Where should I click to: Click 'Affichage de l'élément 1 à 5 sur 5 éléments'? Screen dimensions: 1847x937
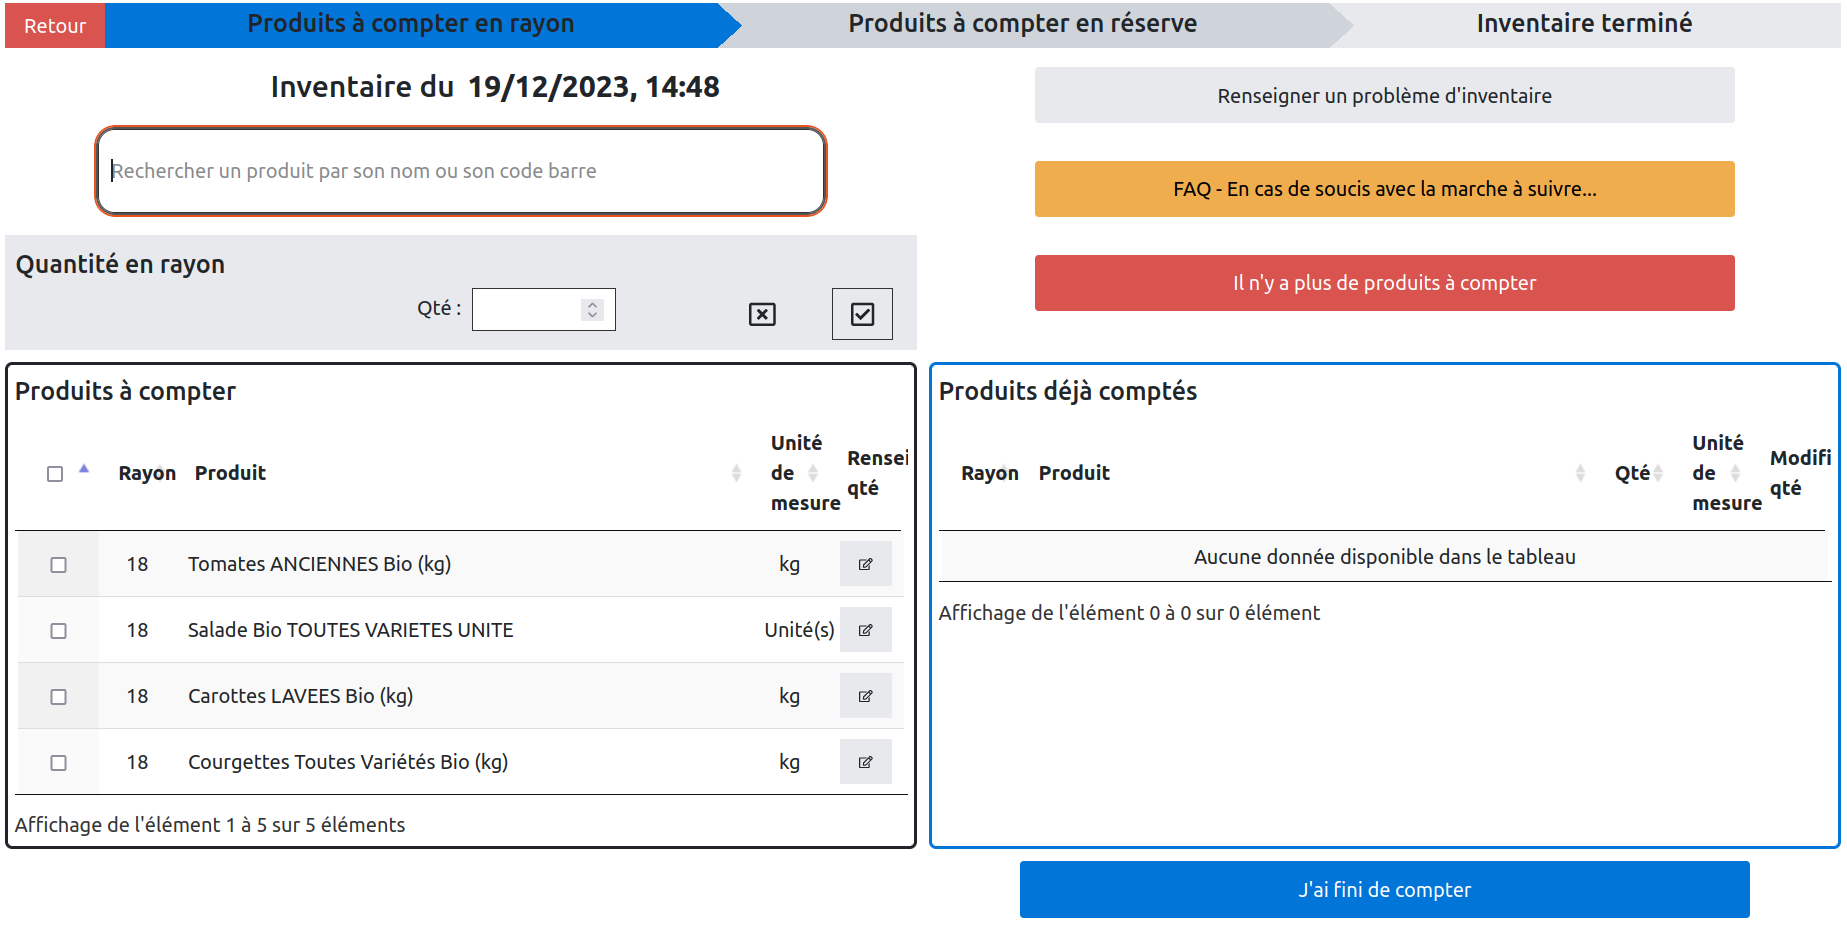210,825
